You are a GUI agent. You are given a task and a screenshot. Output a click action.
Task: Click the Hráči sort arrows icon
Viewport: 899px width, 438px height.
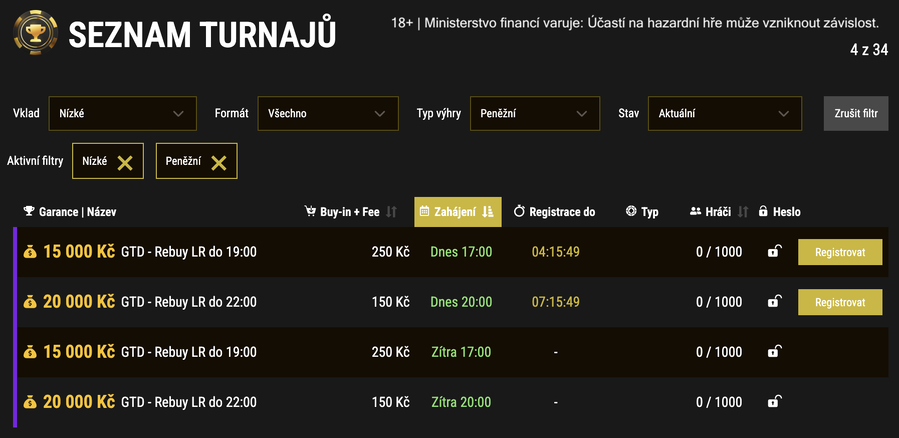click(x=742, y=212)
